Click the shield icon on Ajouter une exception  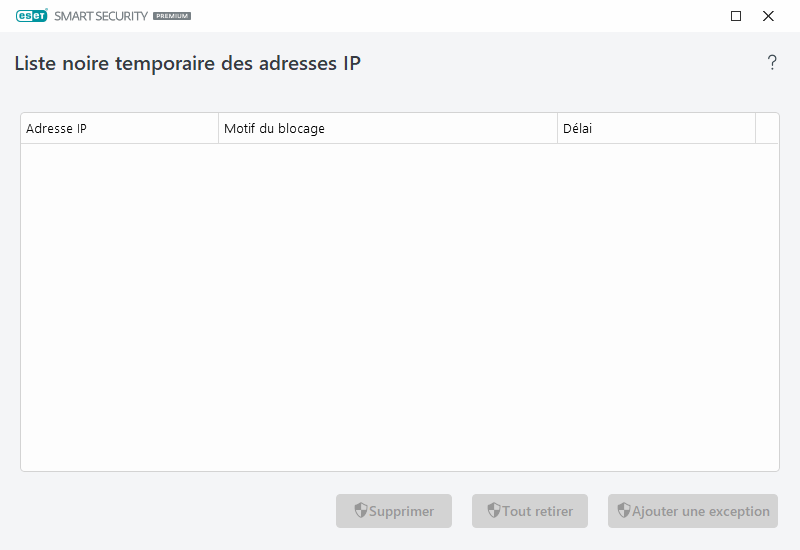click(624, 511)
